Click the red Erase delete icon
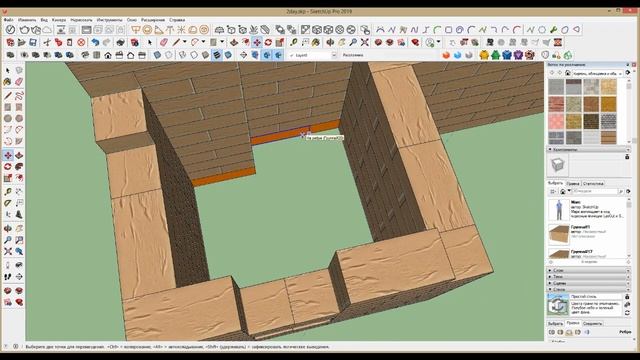The width and height of the screenshot is (640, 360). (81, 42)
